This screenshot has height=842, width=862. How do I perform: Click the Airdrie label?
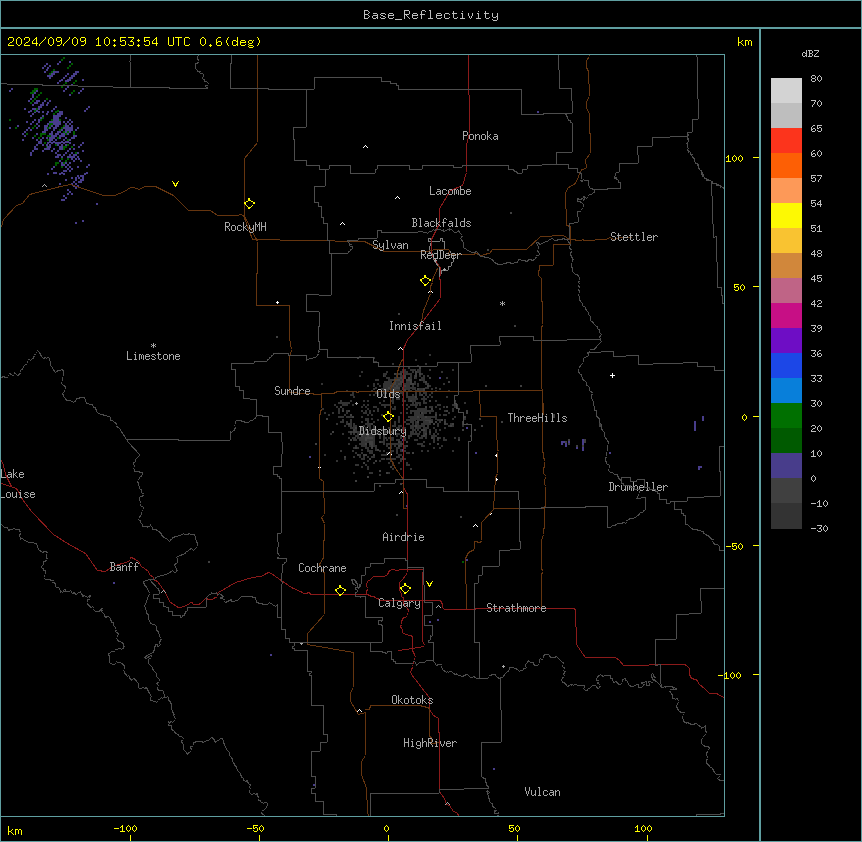[x=404, y=537]
